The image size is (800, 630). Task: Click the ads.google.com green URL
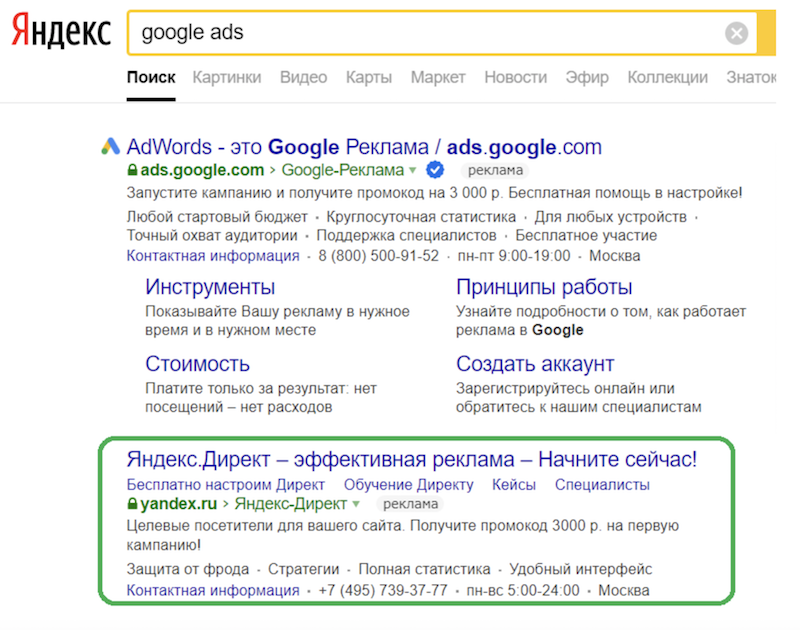(202, 170)
